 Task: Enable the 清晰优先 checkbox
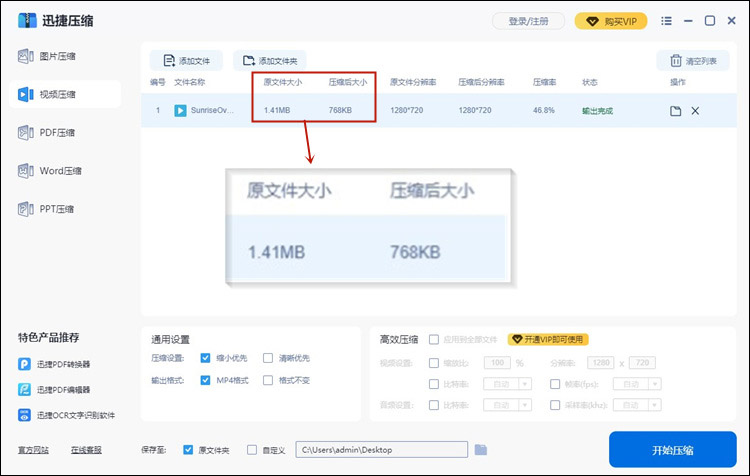click(x=268, y=358)
